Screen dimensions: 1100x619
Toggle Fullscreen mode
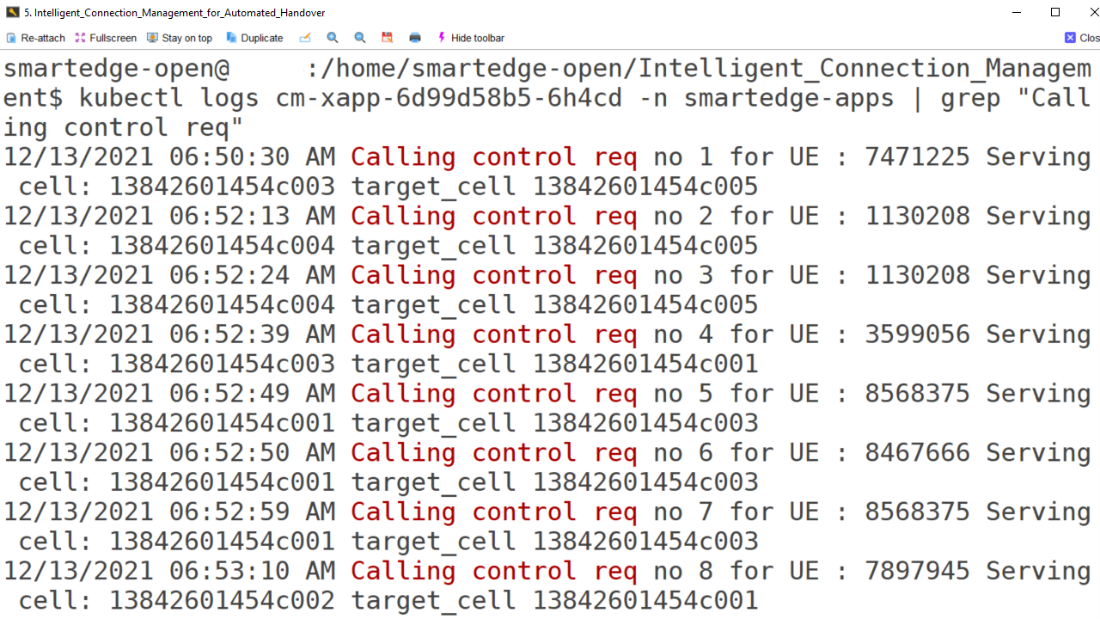tap(106, 38)
